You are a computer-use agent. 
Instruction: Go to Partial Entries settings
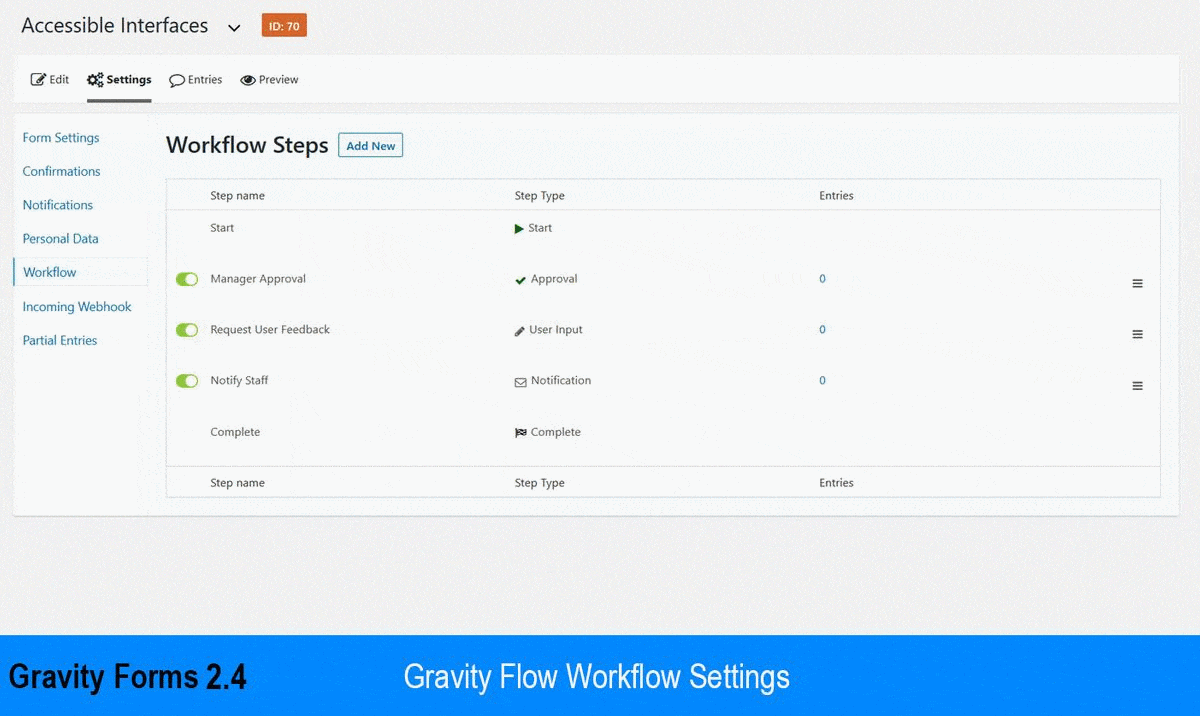[x=60, y=340]
